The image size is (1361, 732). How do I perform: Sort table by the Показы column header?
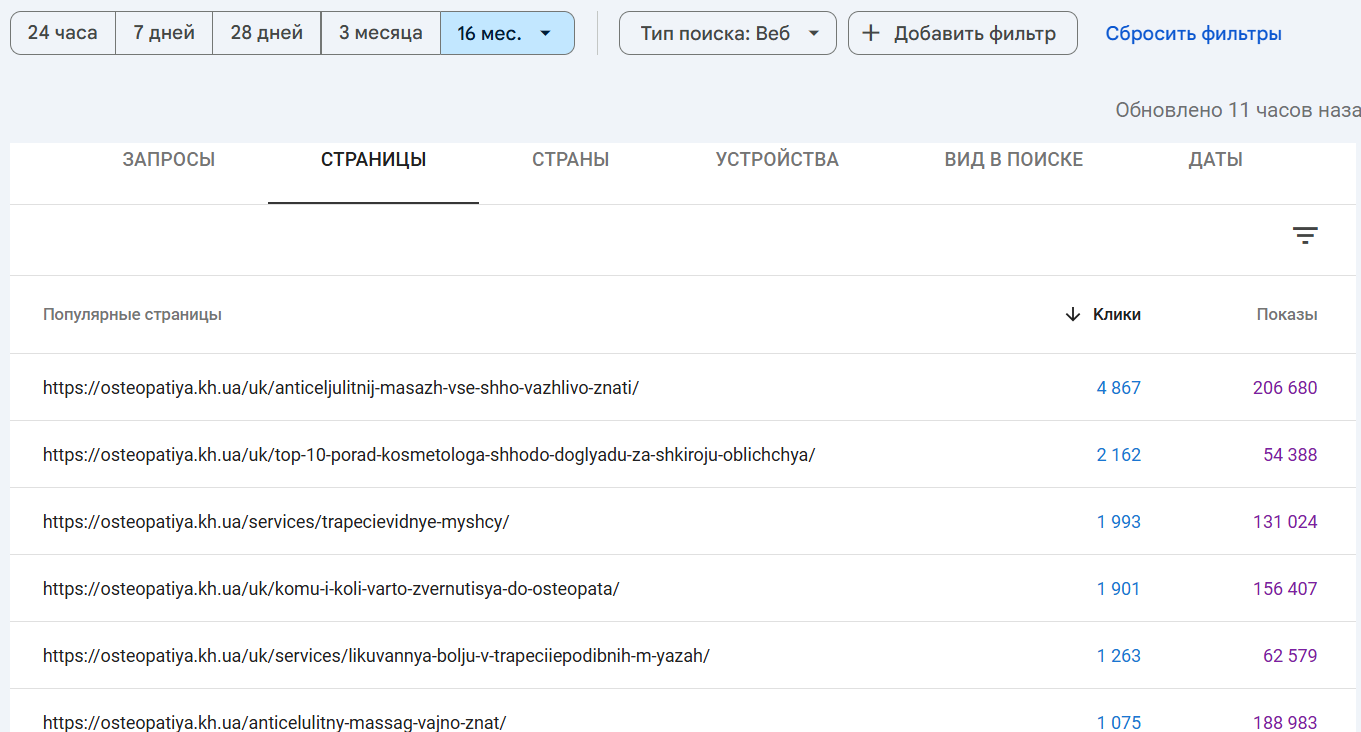click(1287, 314)
